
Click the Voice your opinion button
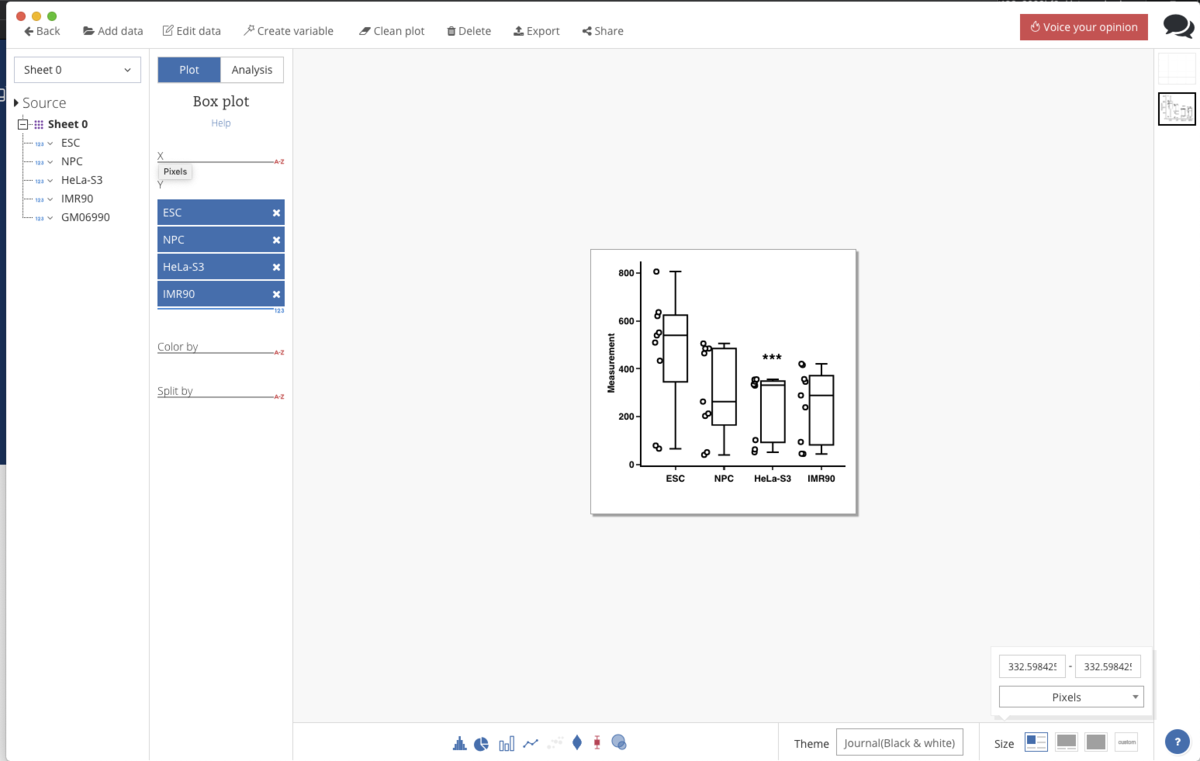(x=1084, y=27)
